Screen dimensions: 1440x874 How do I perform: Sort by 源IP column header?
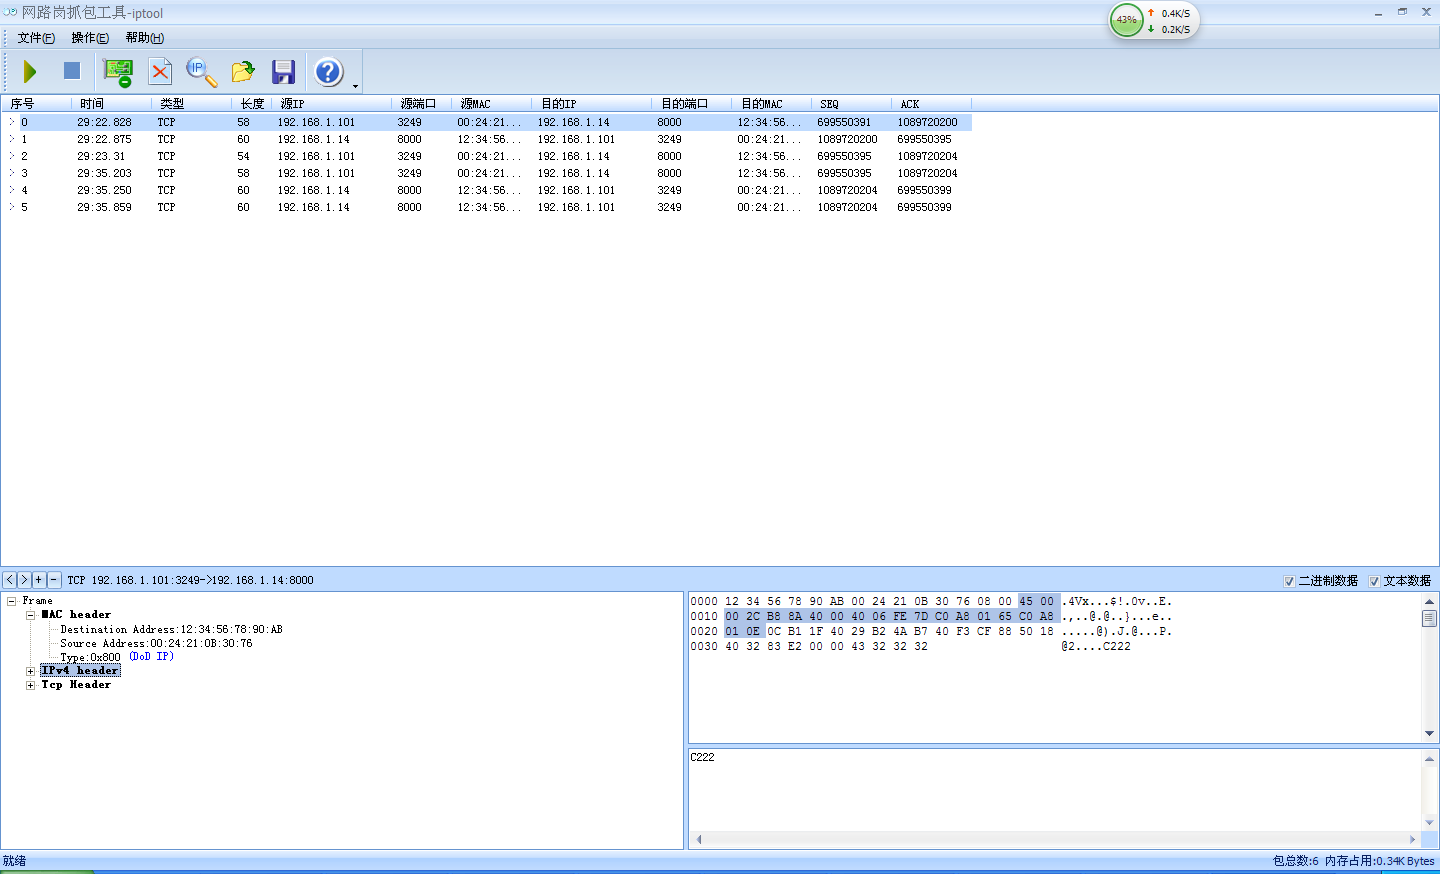331,104
